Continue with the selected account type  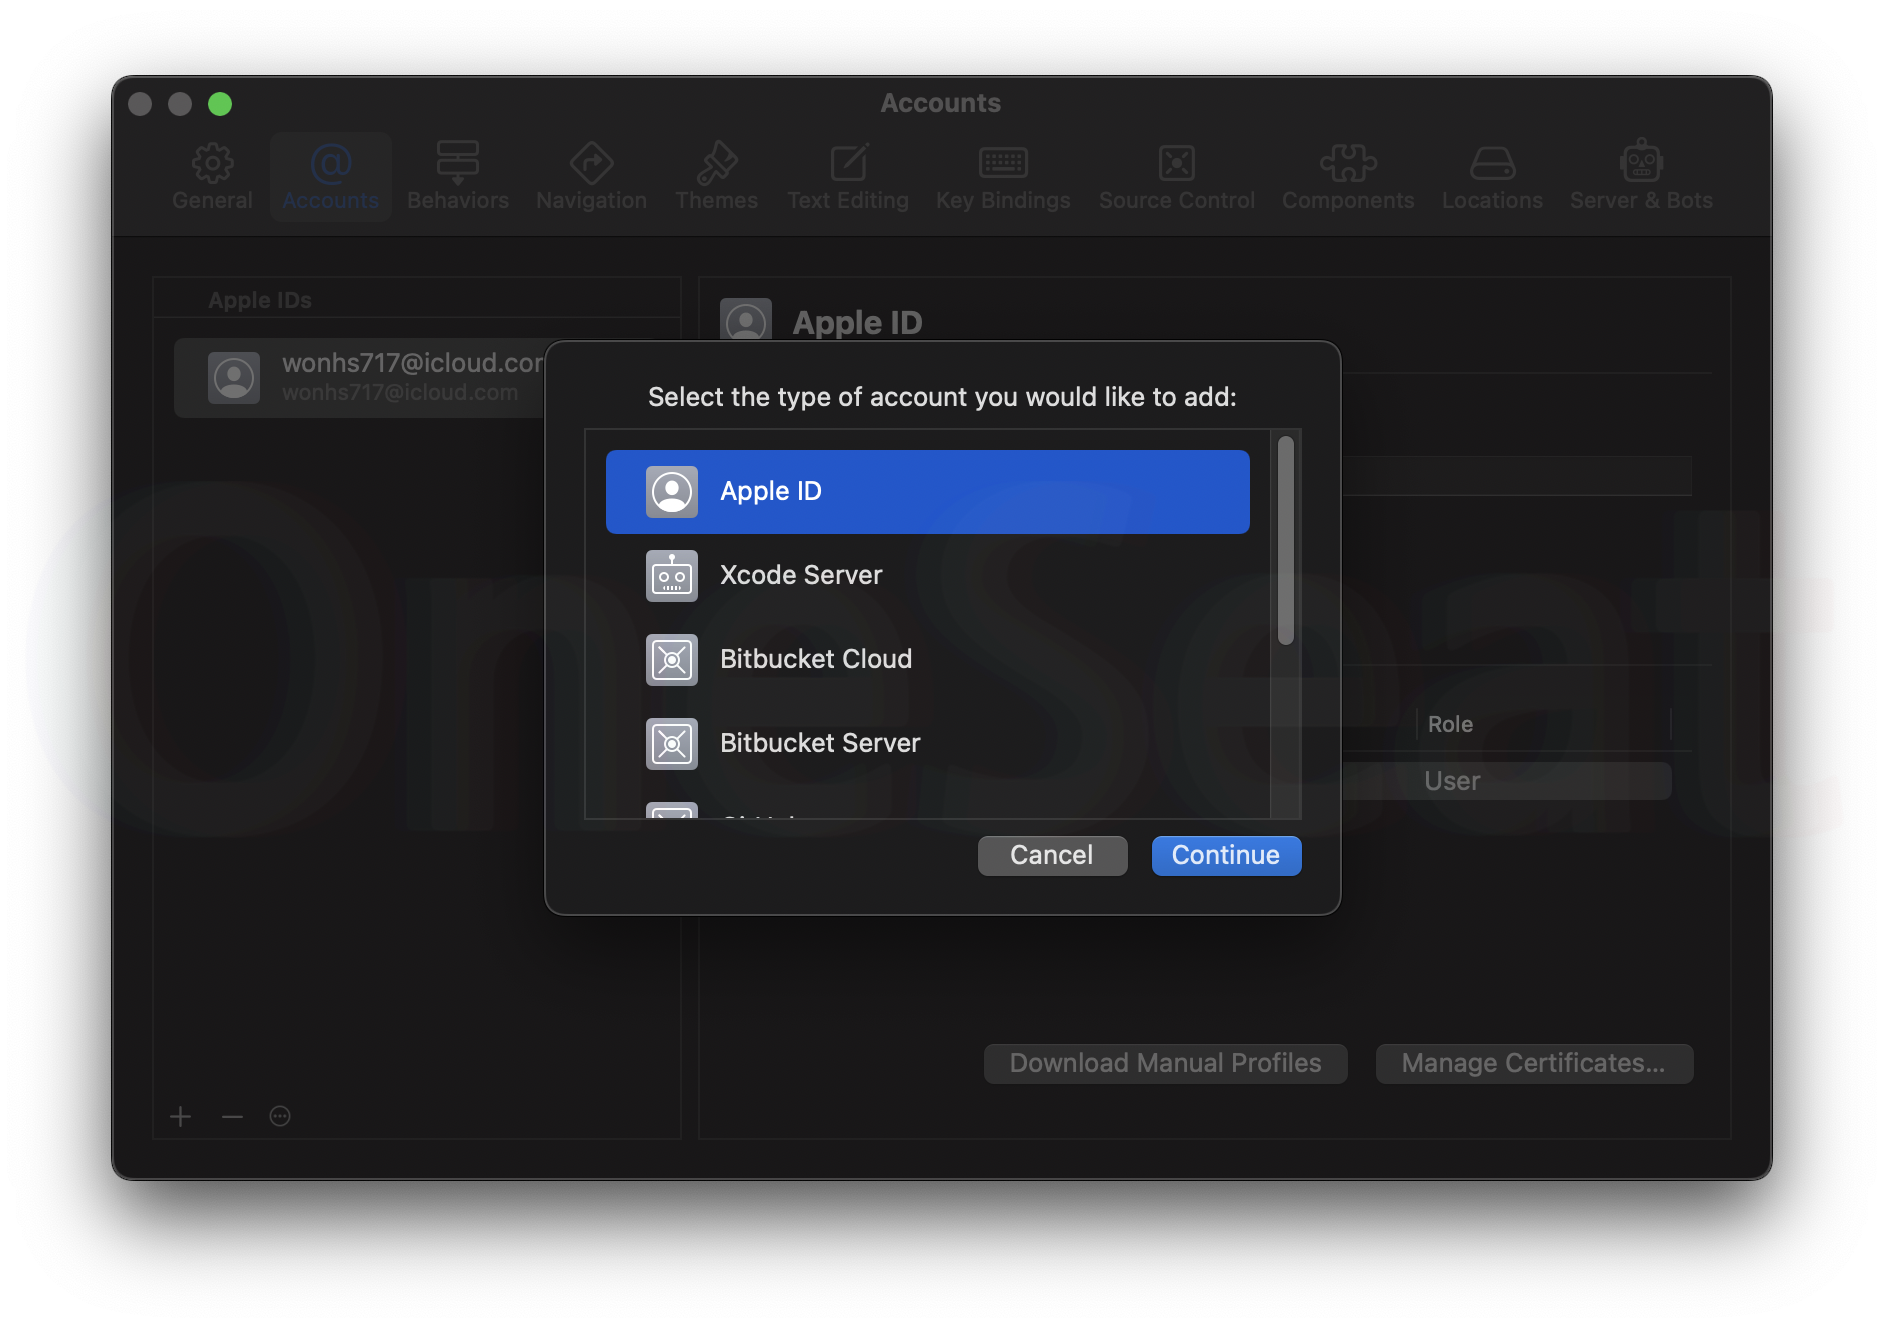tap(1226, 856)
